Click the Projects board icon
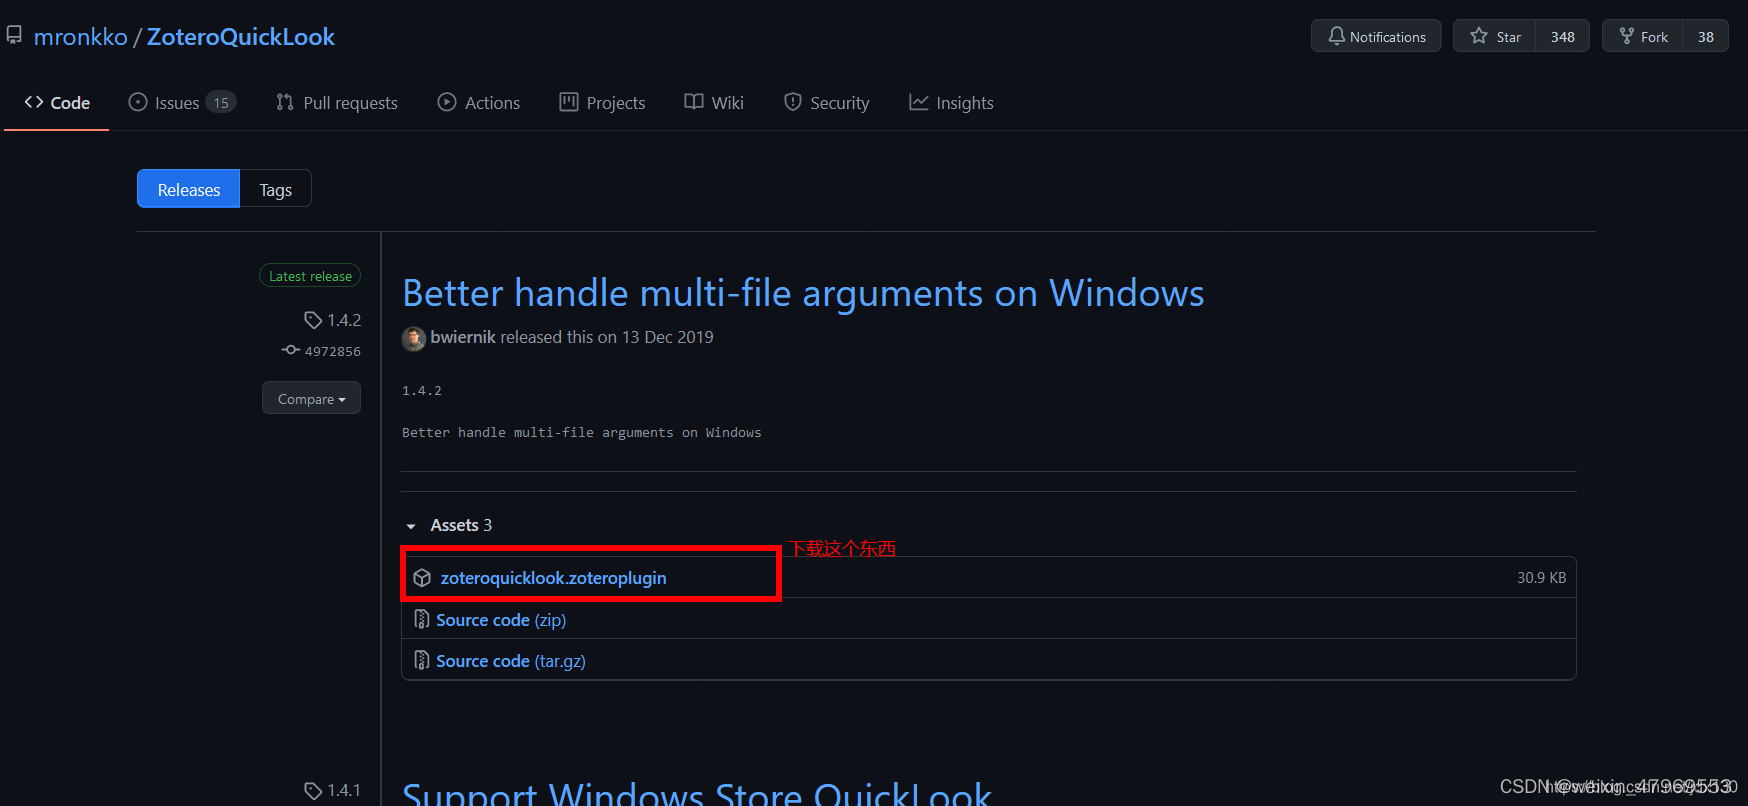The height and width of the screenshot is (806, 1748). (x=569, y=102)
